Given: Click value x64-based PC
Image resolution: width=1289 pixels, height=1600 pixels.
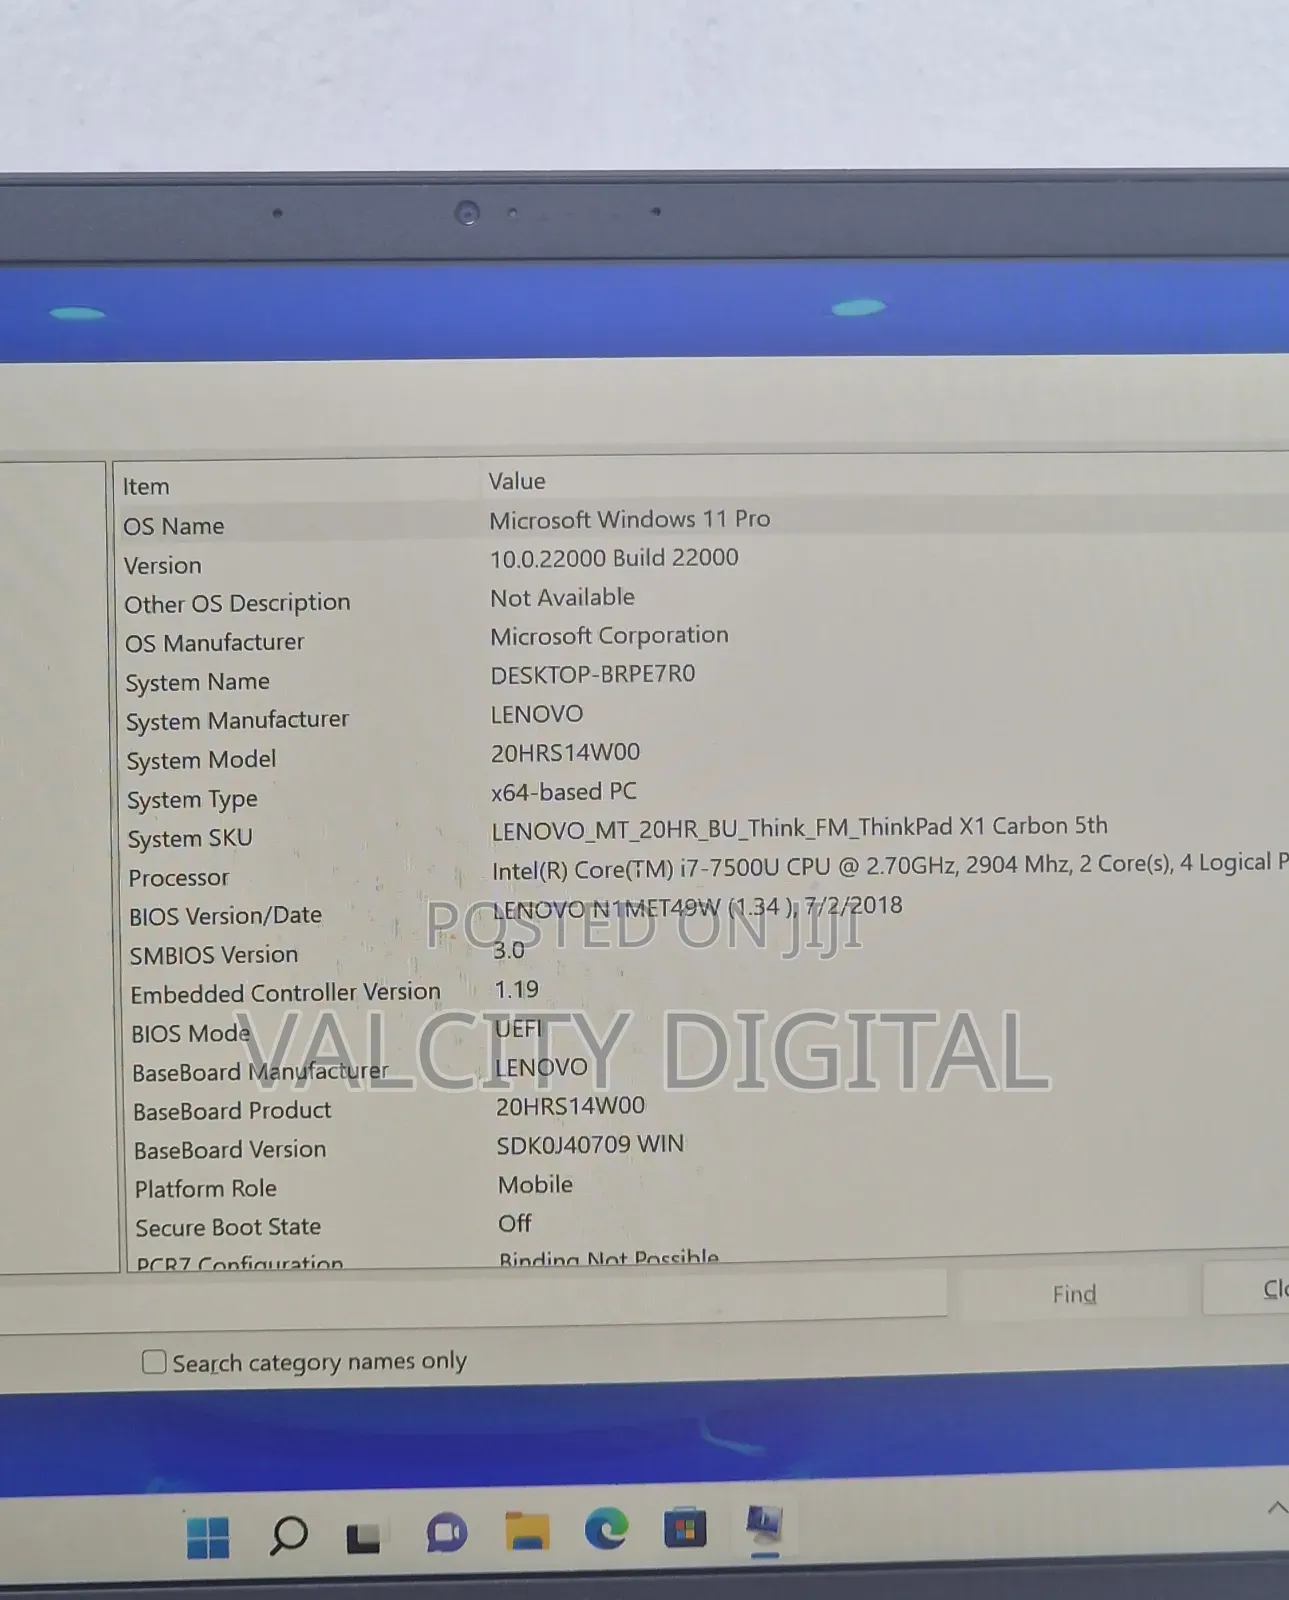Looking at the screenshot, I should [563, 792].
